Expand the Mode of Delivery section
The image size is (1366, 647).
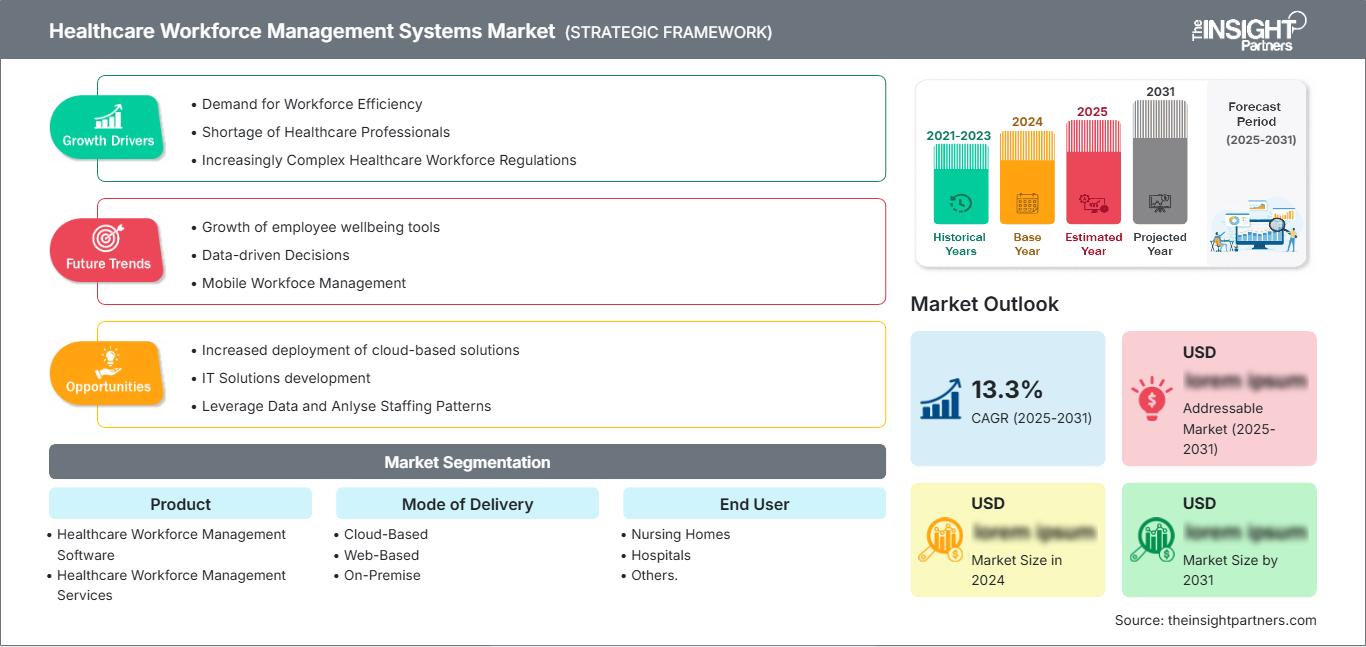click(x=466, y=504)
